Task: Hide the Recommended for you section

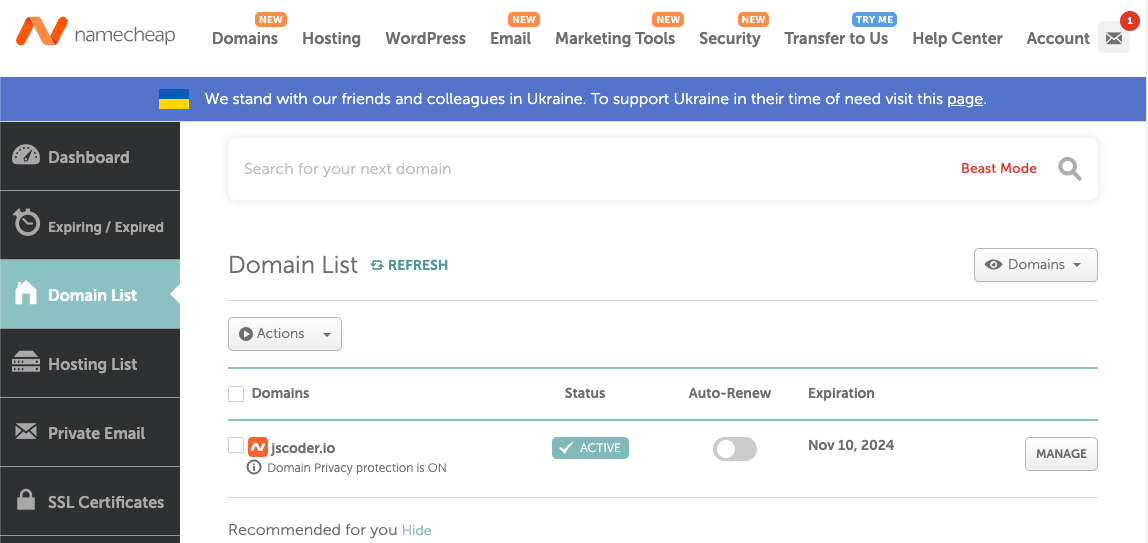Action: tap(416, 530)
